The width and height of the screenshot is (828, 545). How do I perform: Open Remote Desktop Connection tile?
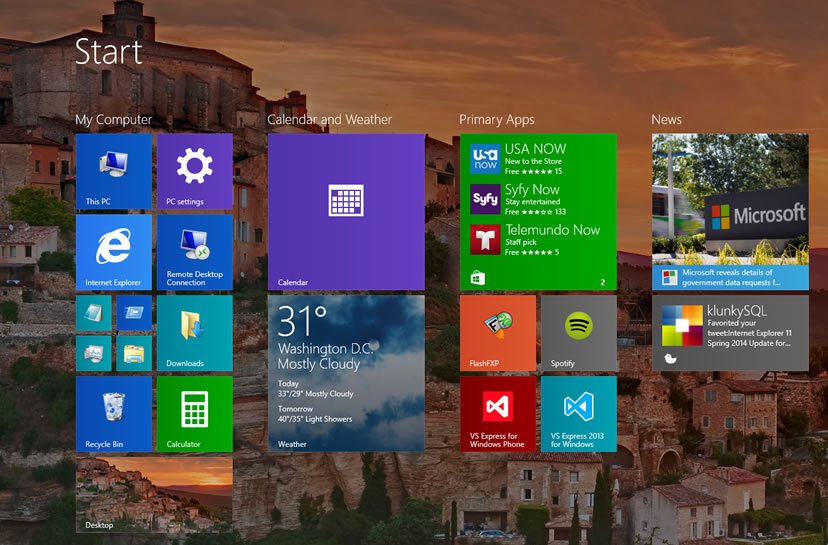(194, 252)
